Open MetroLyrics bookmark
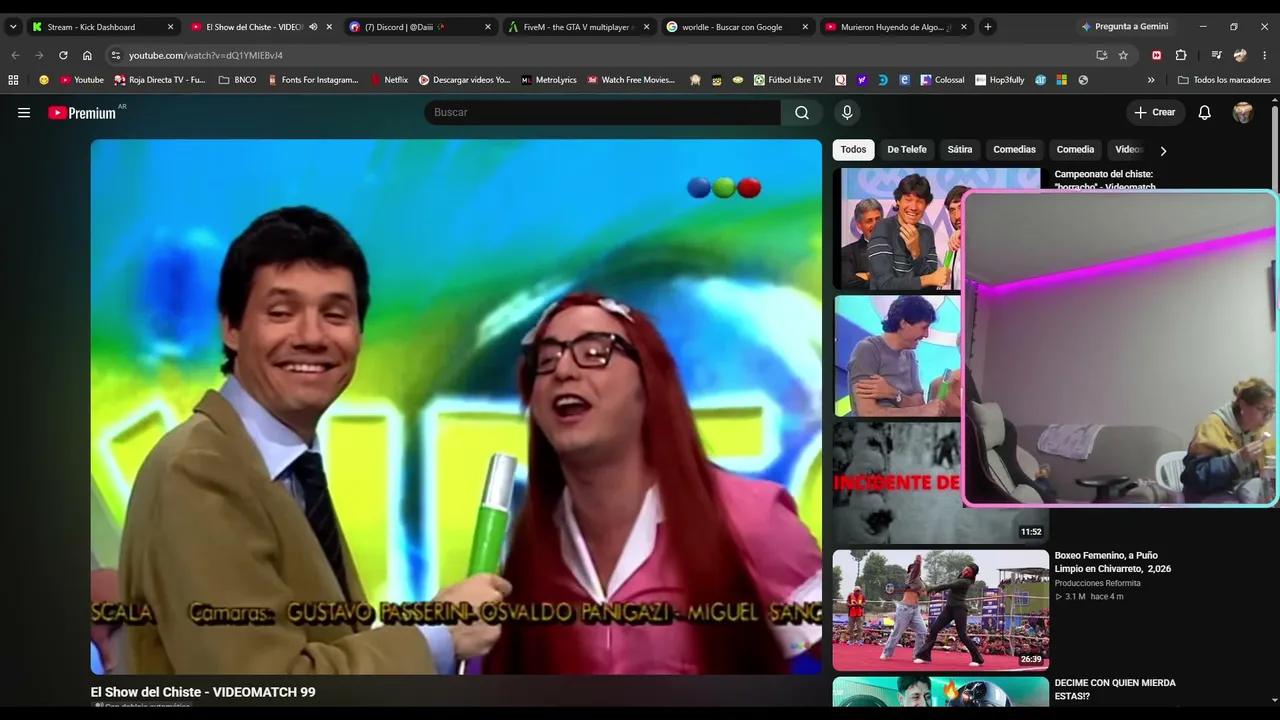The image size is (1280, 720). tap(549, 80)
